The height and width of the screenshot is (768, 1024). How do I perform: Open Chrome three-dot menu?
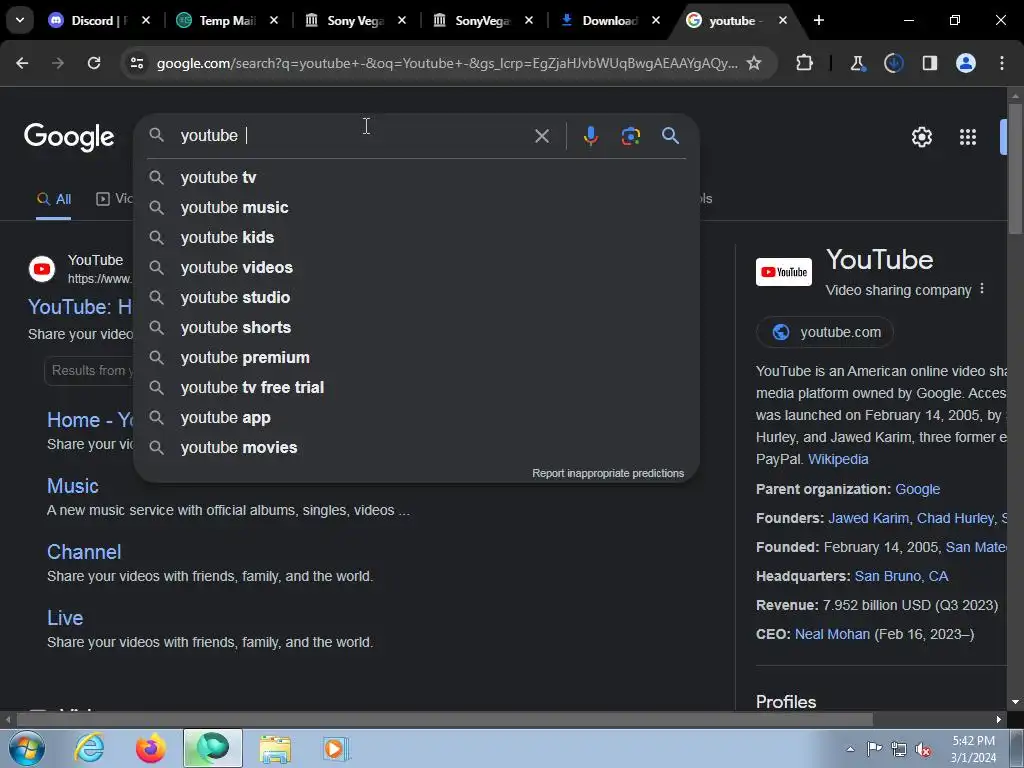pyautogui.click(x=1002, y=63)
